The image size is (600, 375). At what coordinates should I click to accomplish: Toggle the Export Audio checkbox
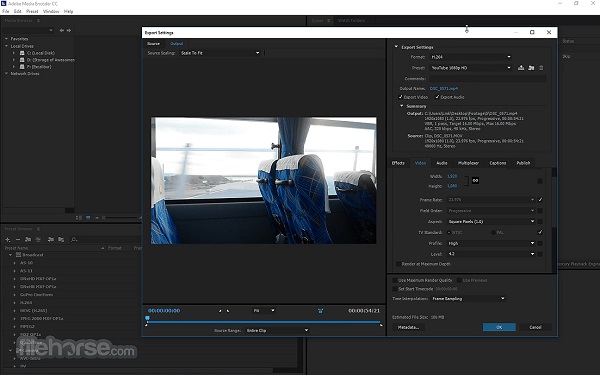click(437, 97)
